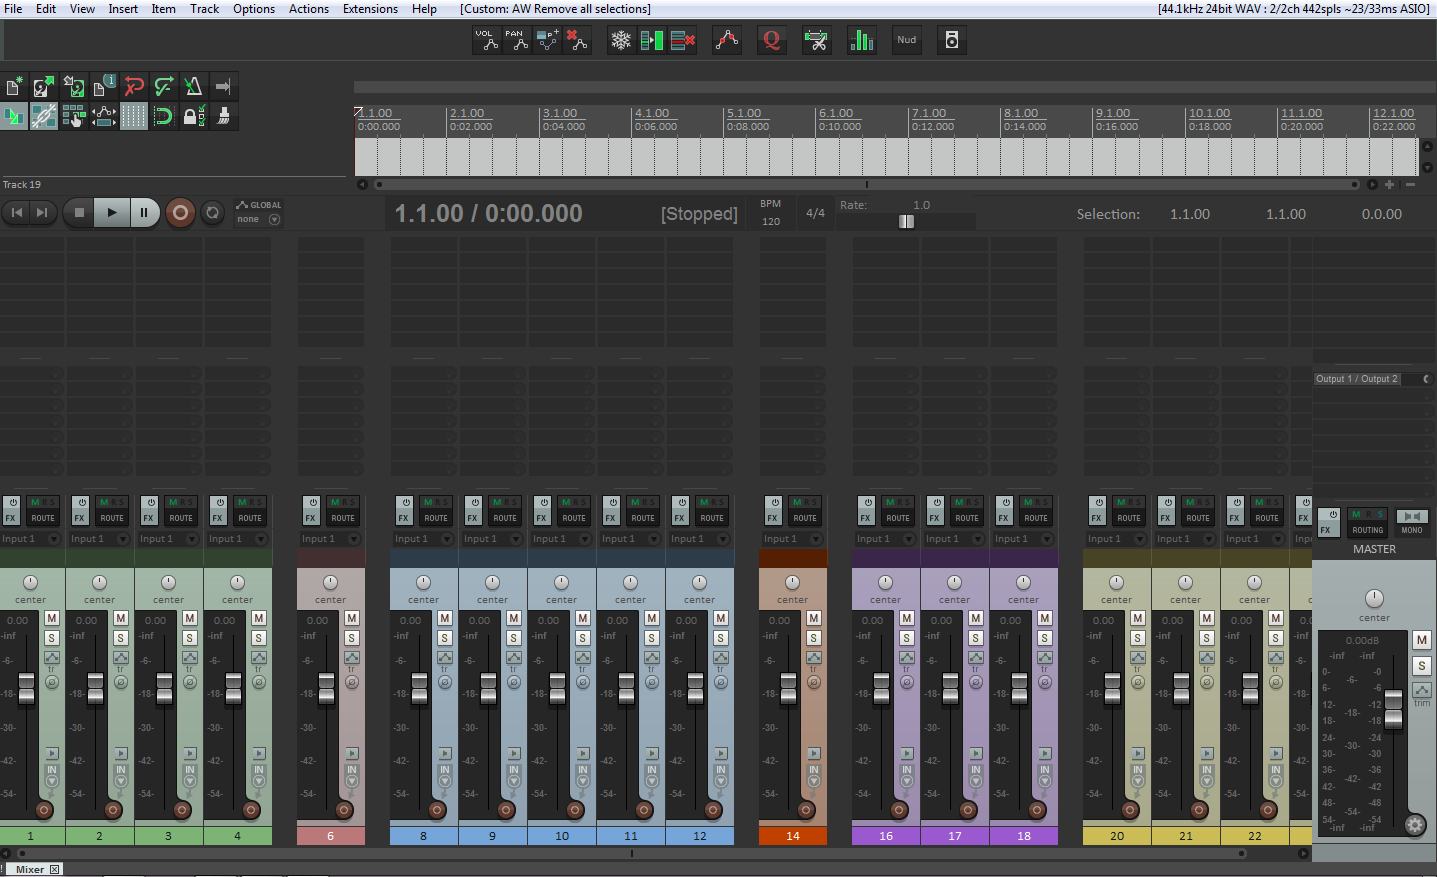Click the padlock locking icon
The width and height of the screenshot is (1437, 877).
[192, 116]
